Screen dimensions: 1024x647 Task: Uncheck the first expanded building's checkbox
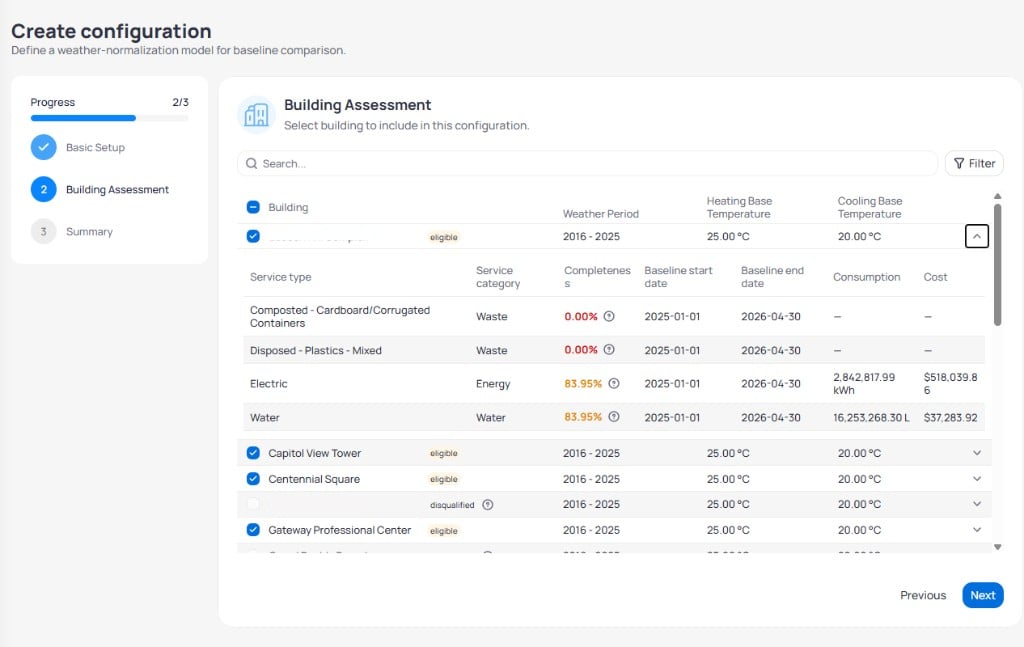(253, 236)
